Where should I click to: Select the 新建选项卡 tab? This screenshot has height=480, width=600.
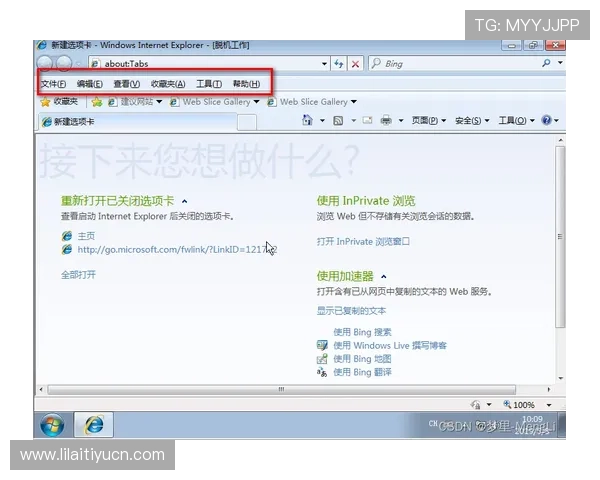pos(138,122)
